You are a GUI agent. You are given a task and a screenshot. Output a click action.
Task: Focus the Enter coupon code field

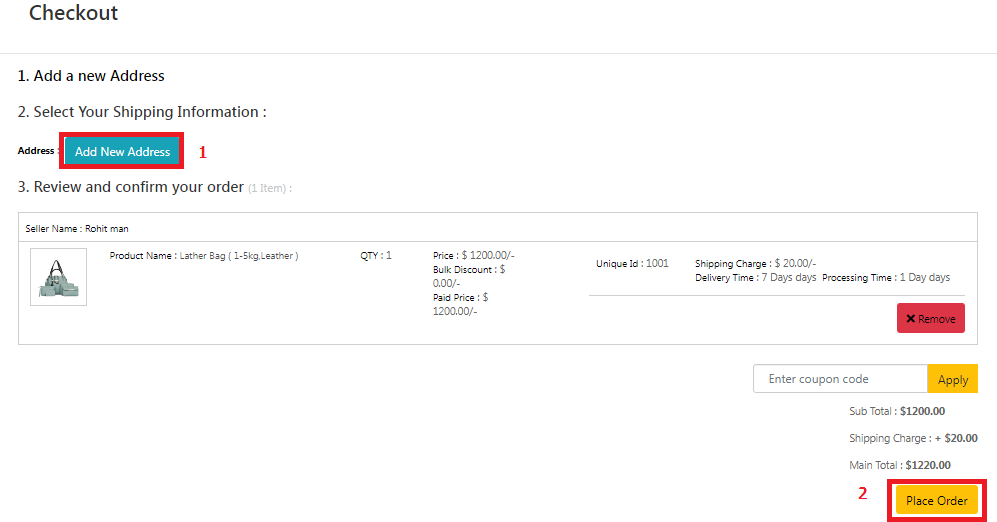[840, 379]
